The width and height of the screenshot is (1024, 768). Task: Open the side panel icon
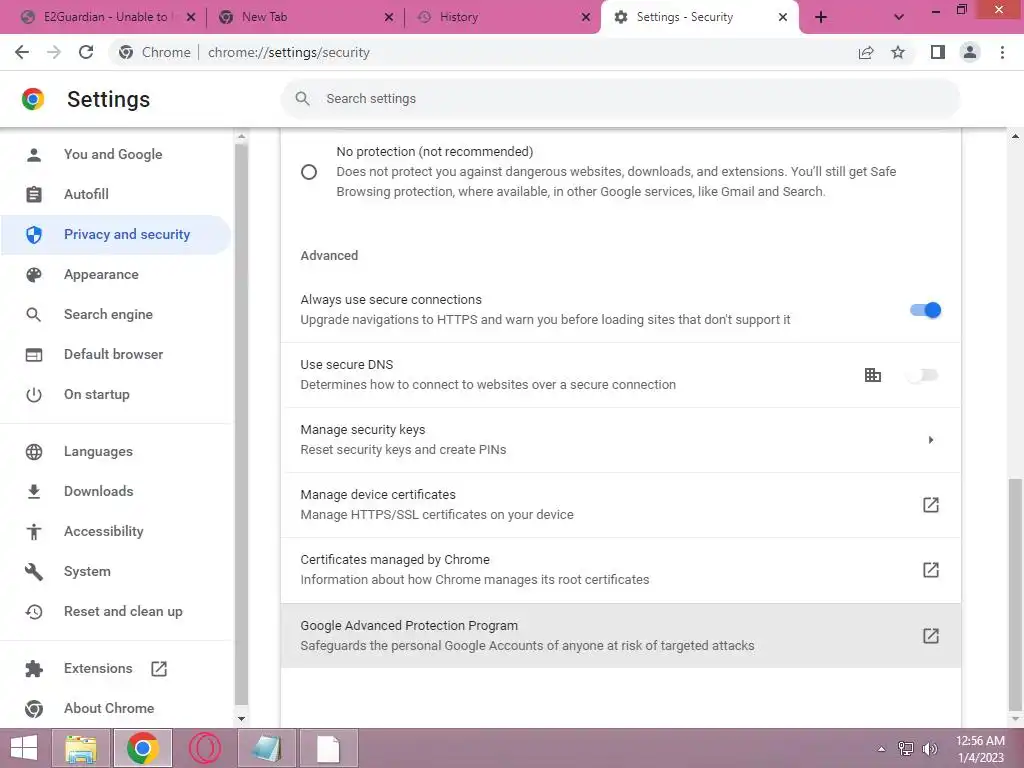tap(938, 52)
